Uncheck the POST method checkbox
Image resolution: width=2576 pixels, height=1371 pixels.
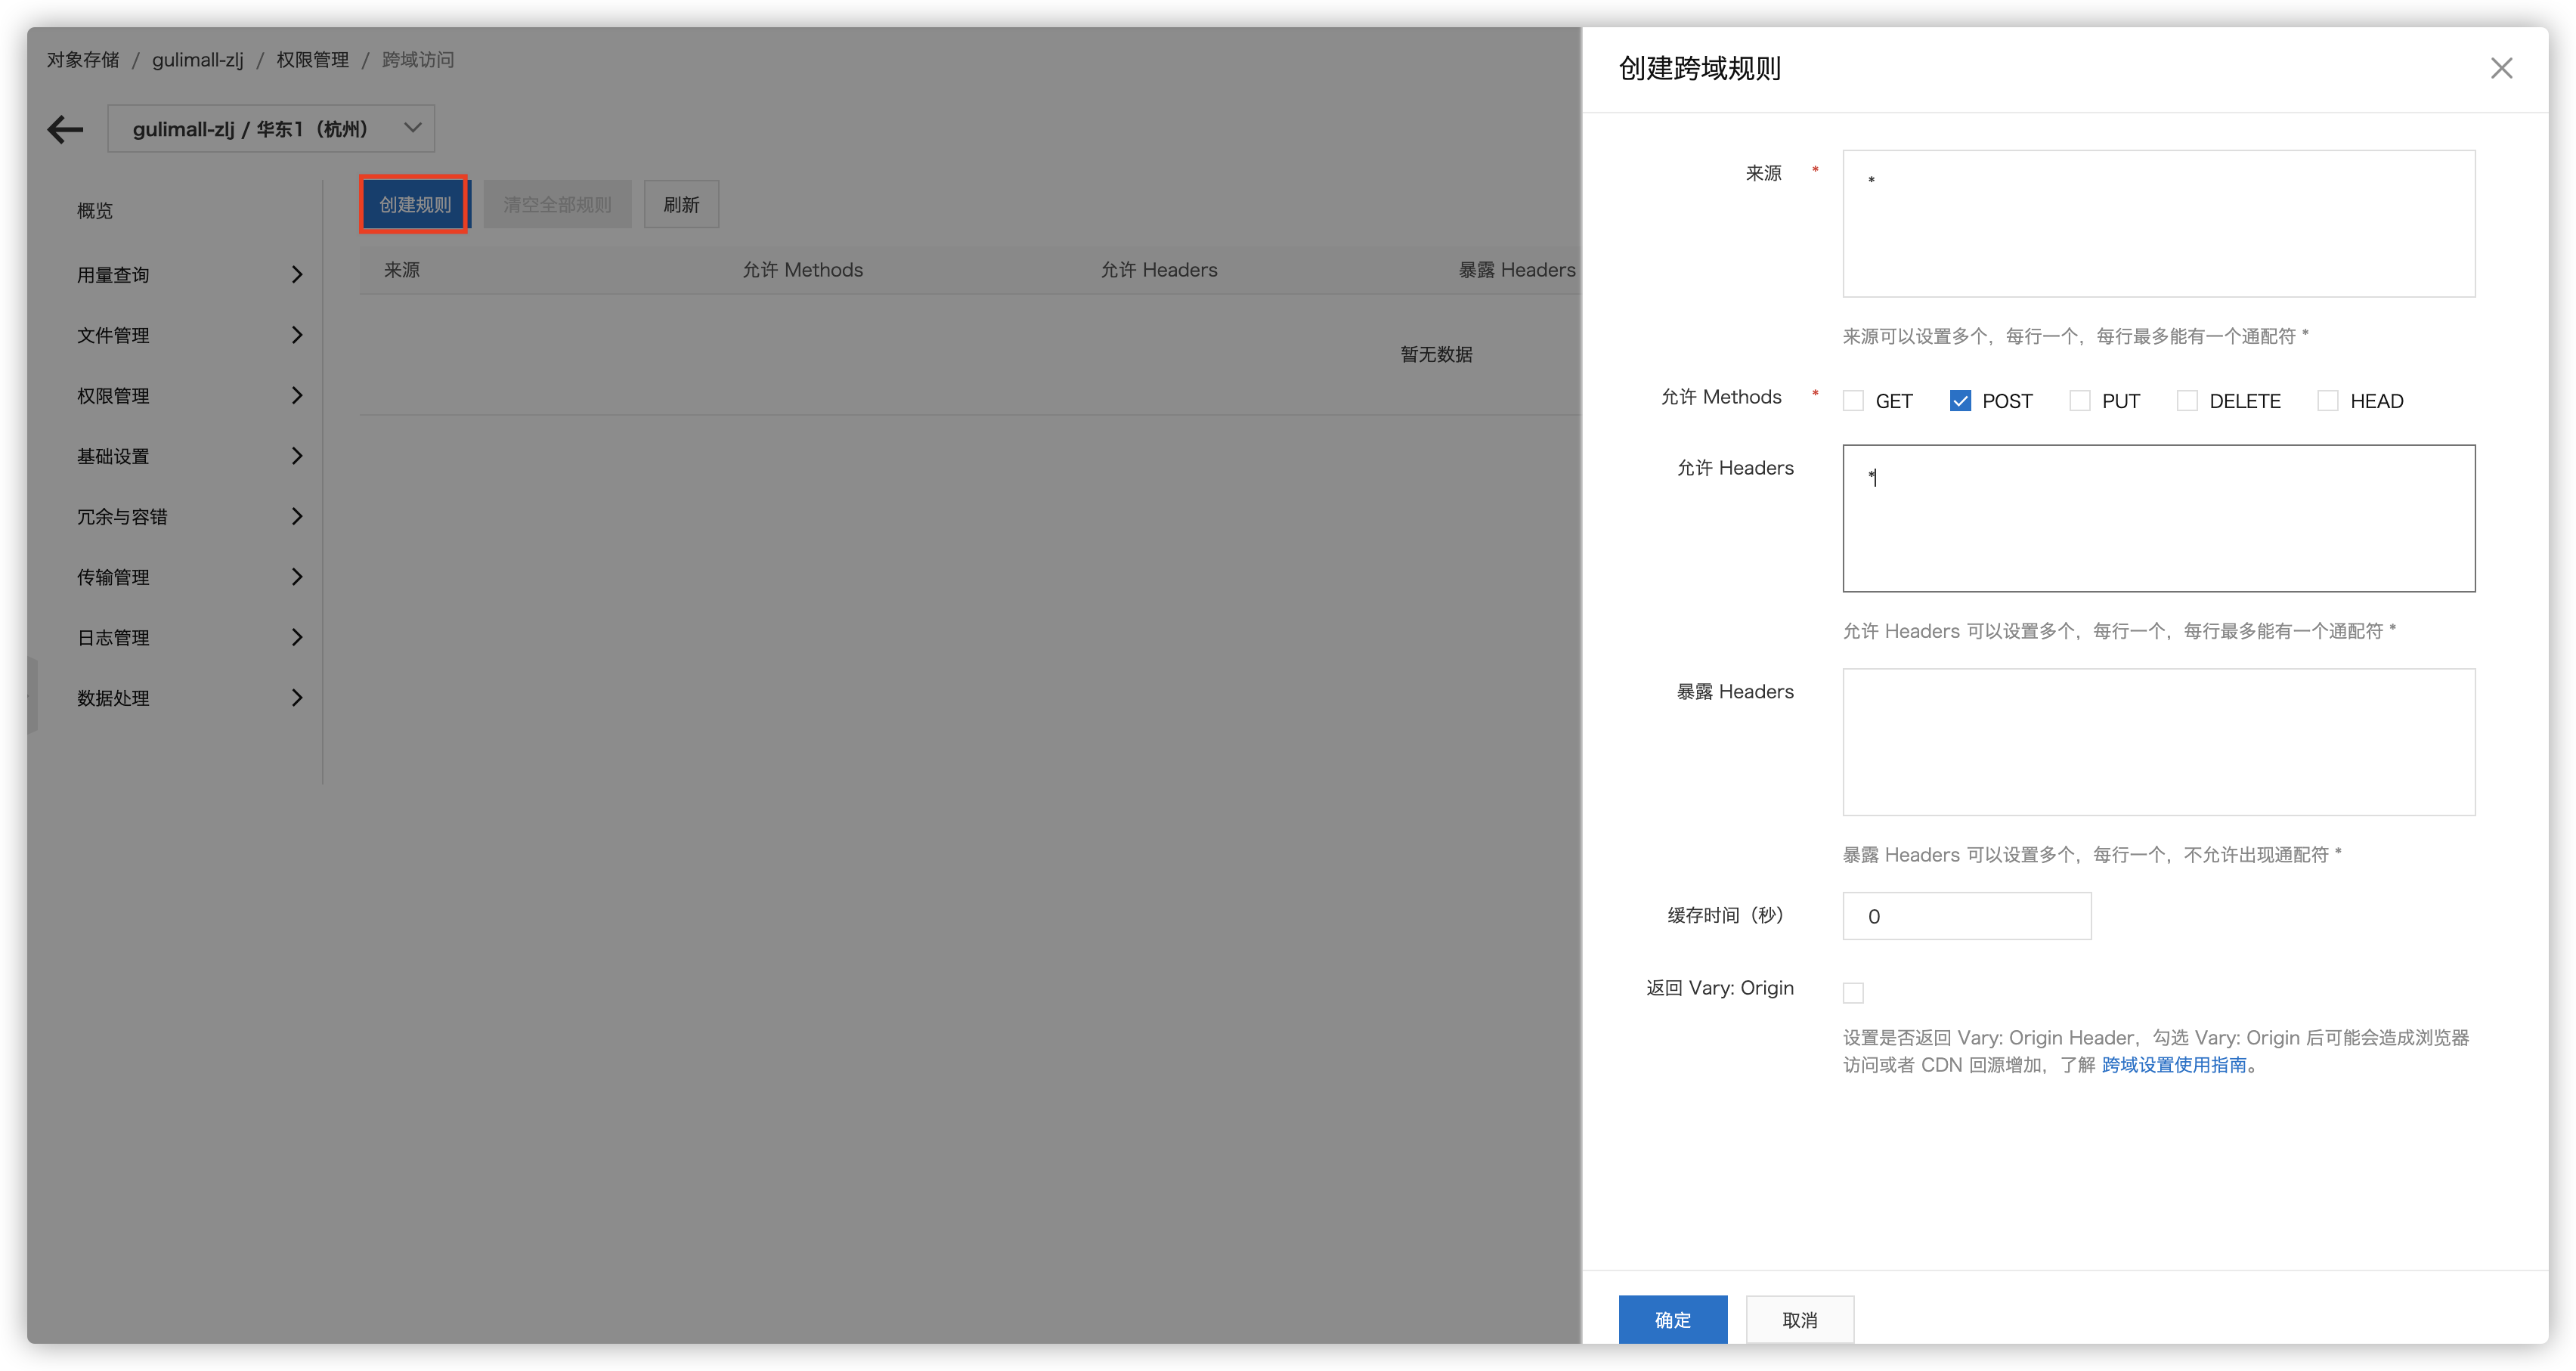[1960, 401]
